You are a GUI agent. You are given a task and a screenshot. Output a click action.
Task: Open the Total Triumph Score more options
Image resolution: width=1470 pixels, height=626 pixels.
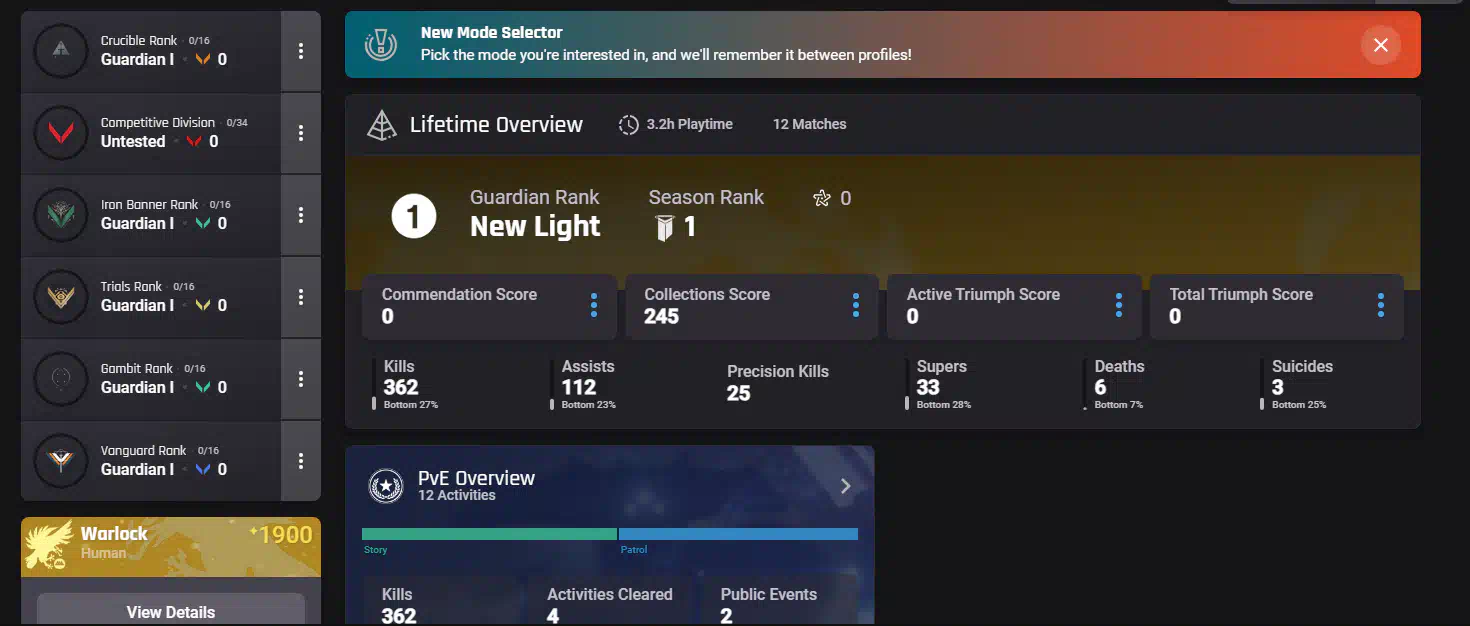[1381, 305]
